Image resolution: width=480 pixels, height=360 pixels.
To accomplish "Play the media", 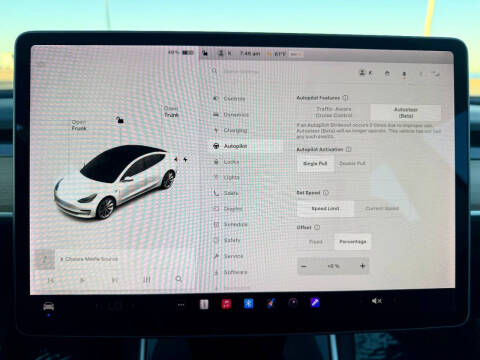I will [82, 280].
